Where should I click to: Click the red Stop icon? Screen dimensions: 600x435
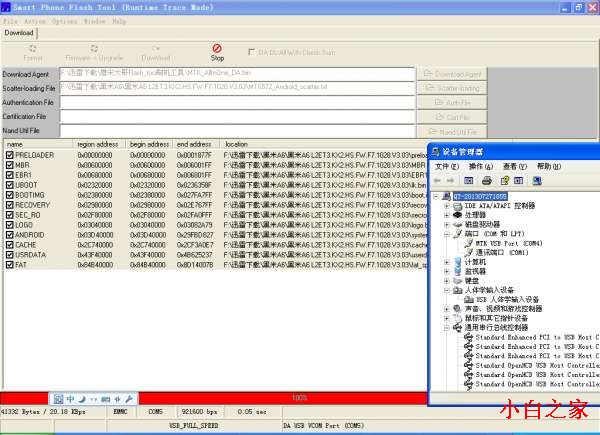click(x=217, y=48)
